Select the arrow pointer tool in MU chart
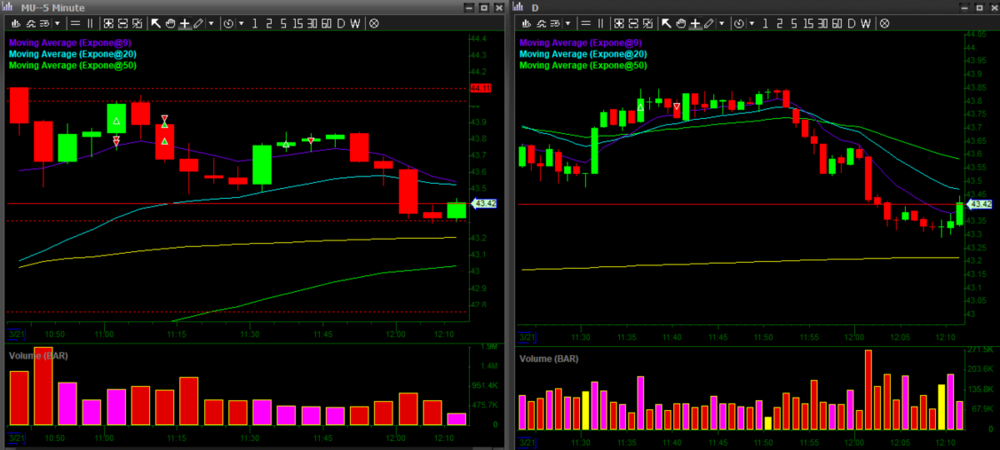This screenshot has width=1000, height=450. coord(156,23)
